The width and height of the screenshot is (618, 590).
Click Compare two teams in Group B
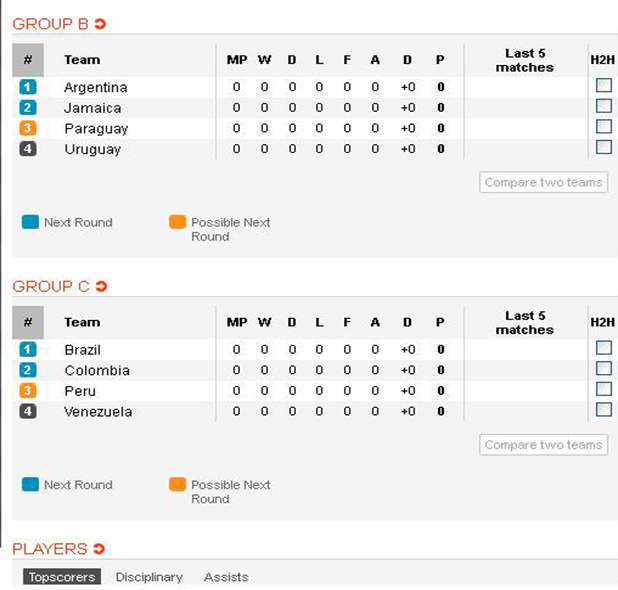[x=544, y=182]
